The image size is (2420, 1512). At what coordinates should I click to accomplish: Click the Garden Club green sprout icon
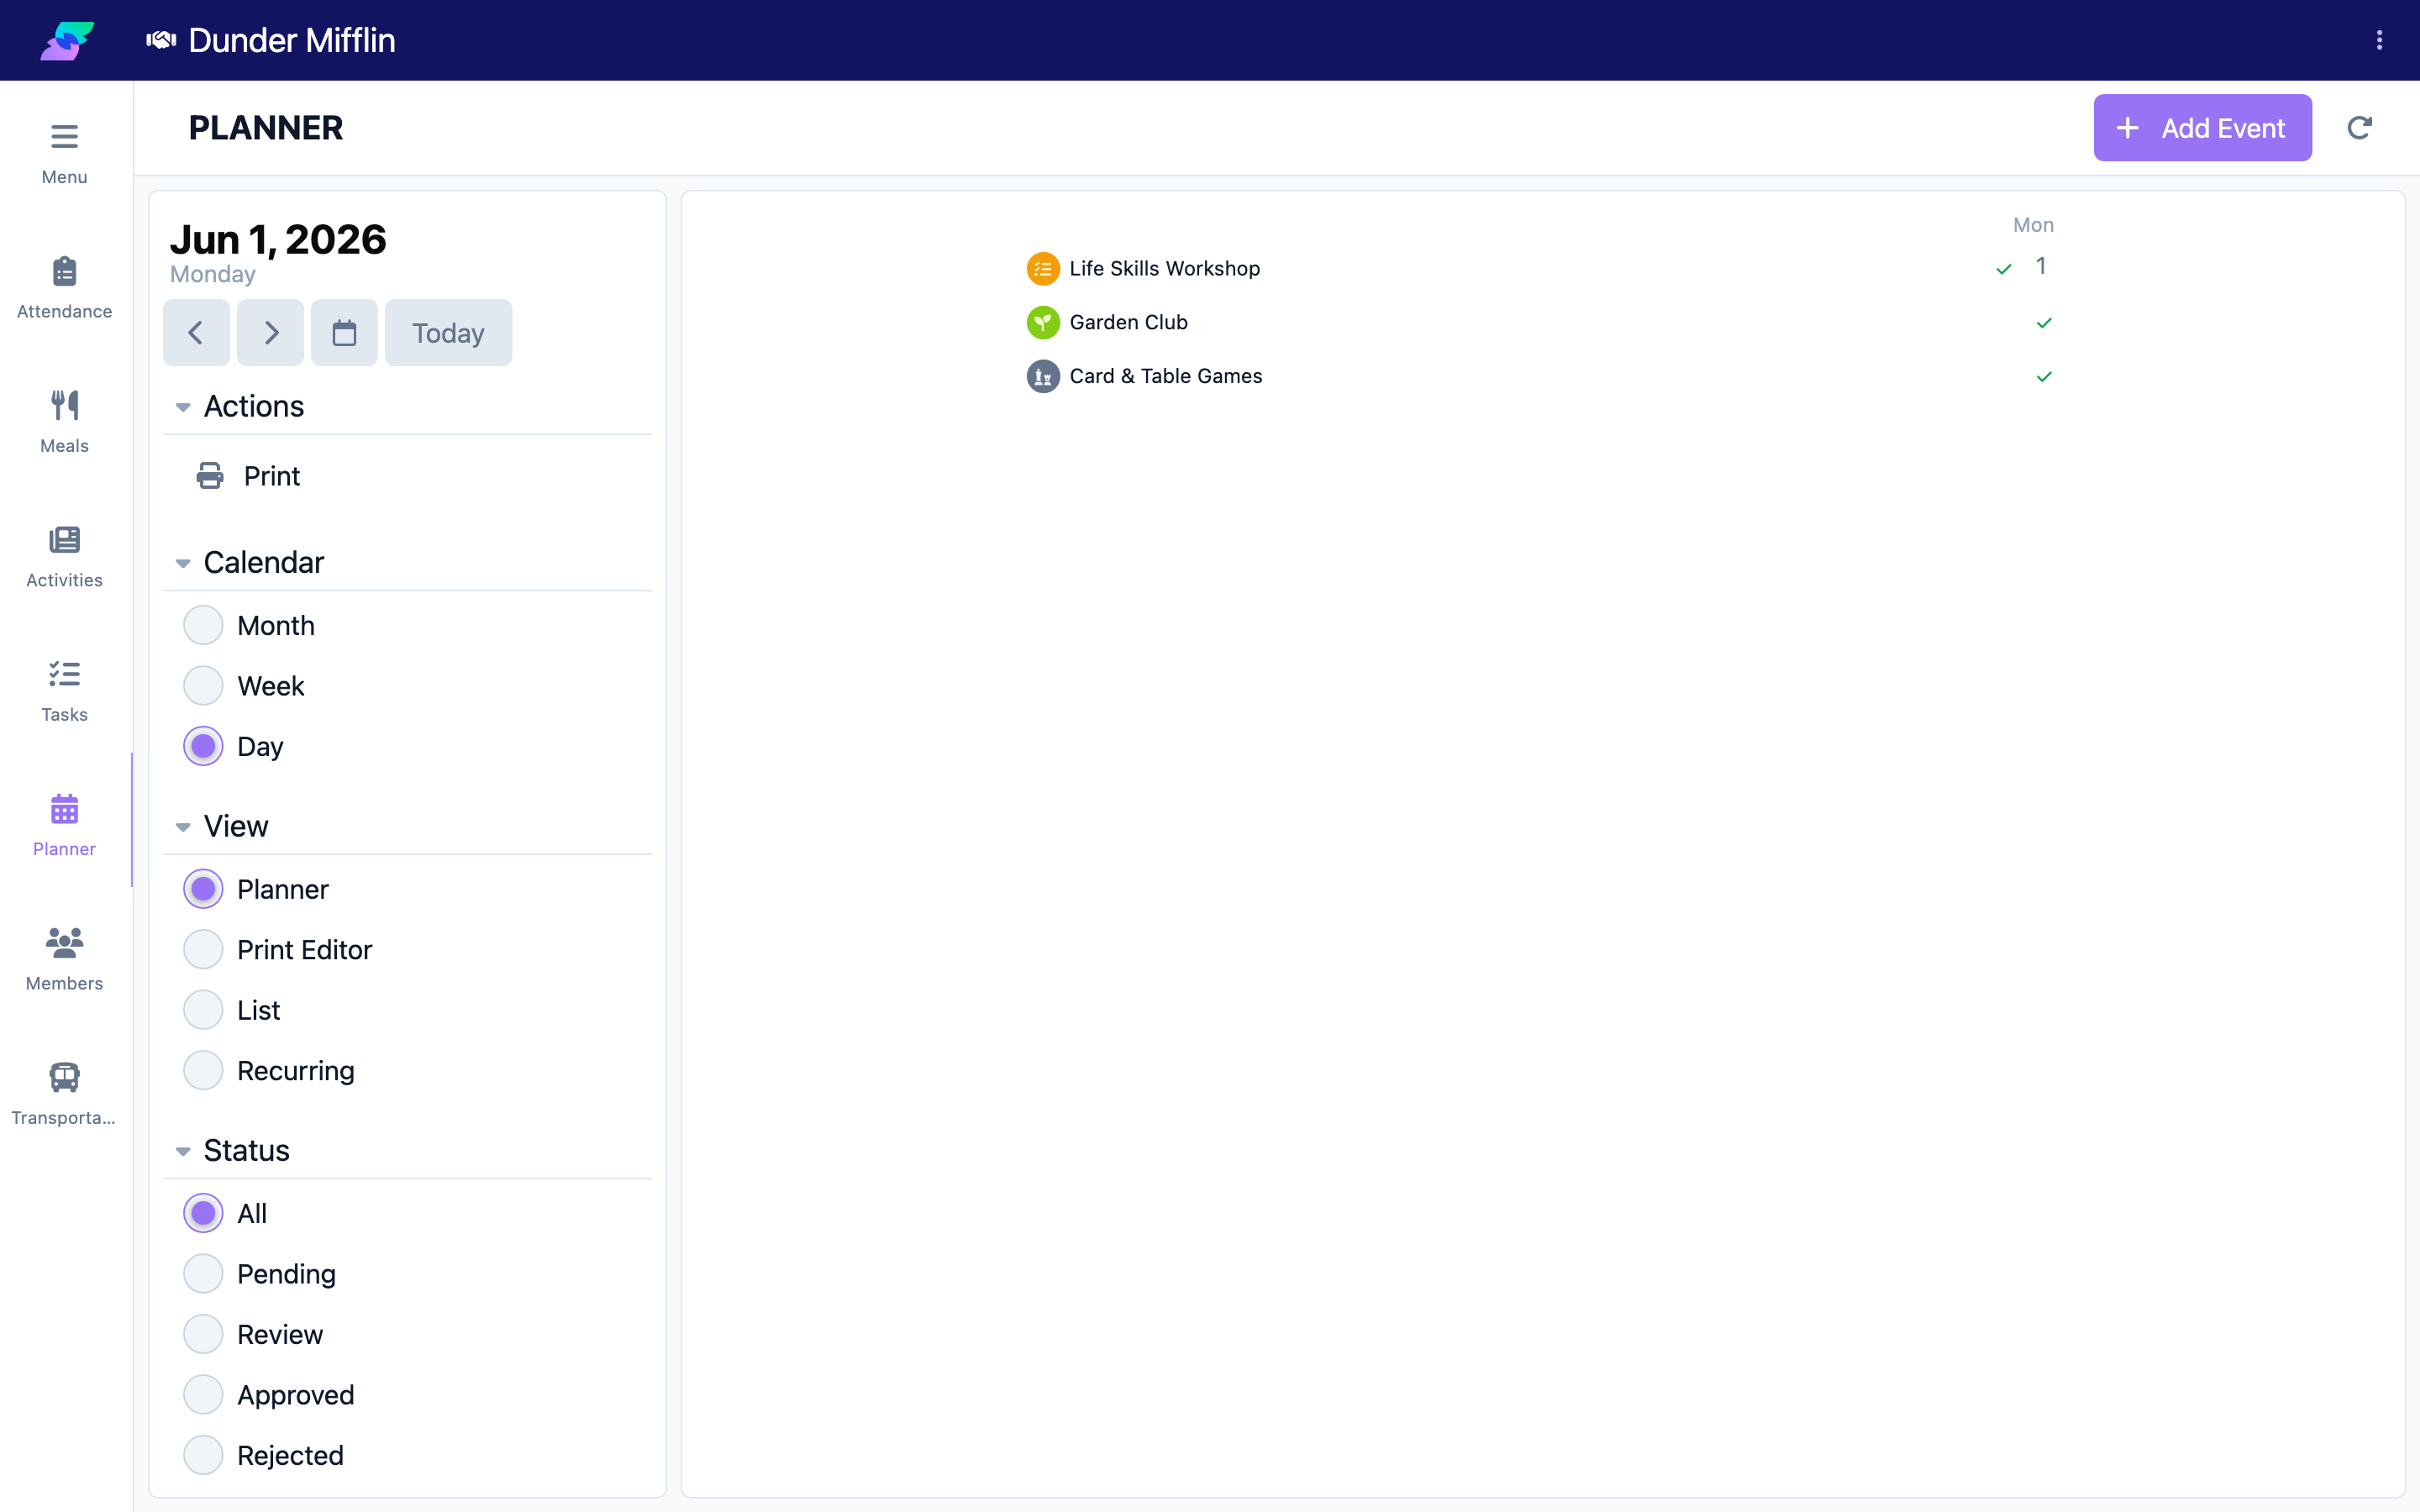click(x=1043, y=323)
